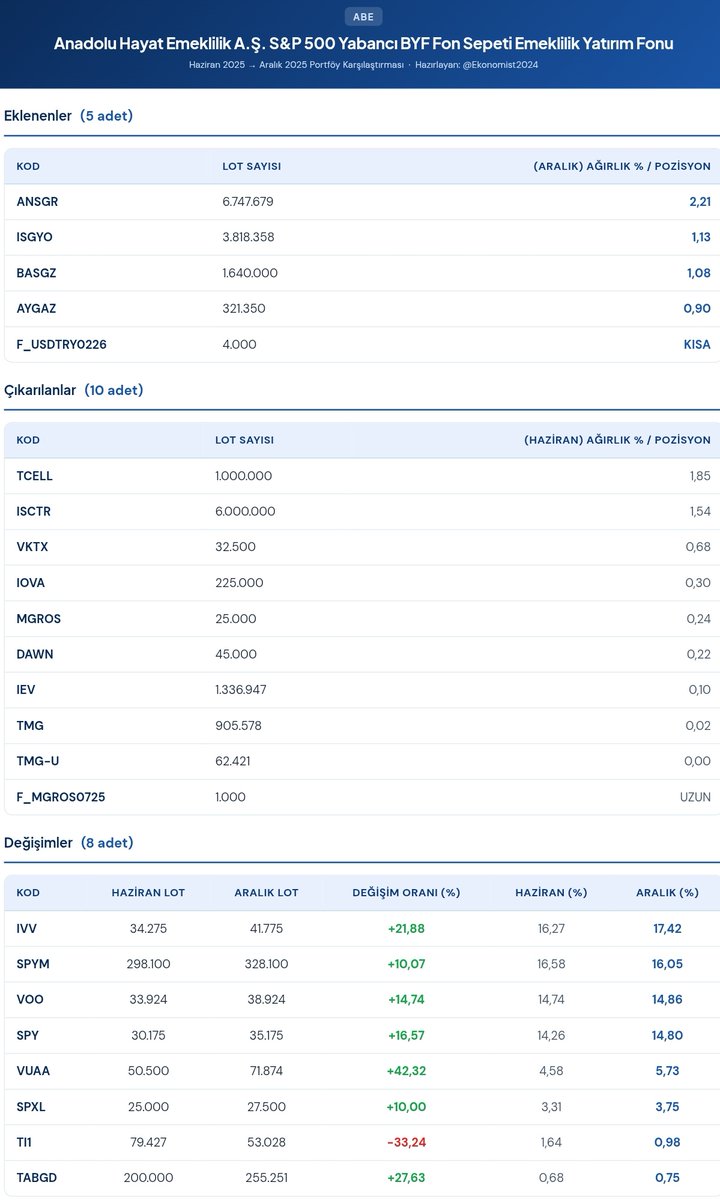Screen dimensions: 720x1200
Task: Select the TABGD row code
Action: [37, 1178]
